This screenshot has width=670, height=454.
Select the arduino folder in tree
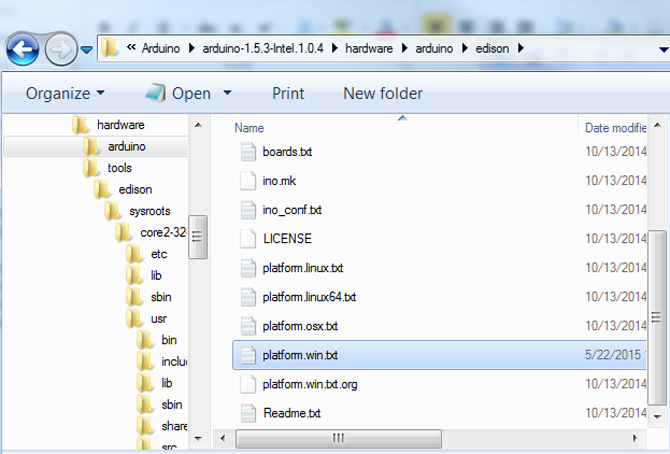tap(126, 146)
